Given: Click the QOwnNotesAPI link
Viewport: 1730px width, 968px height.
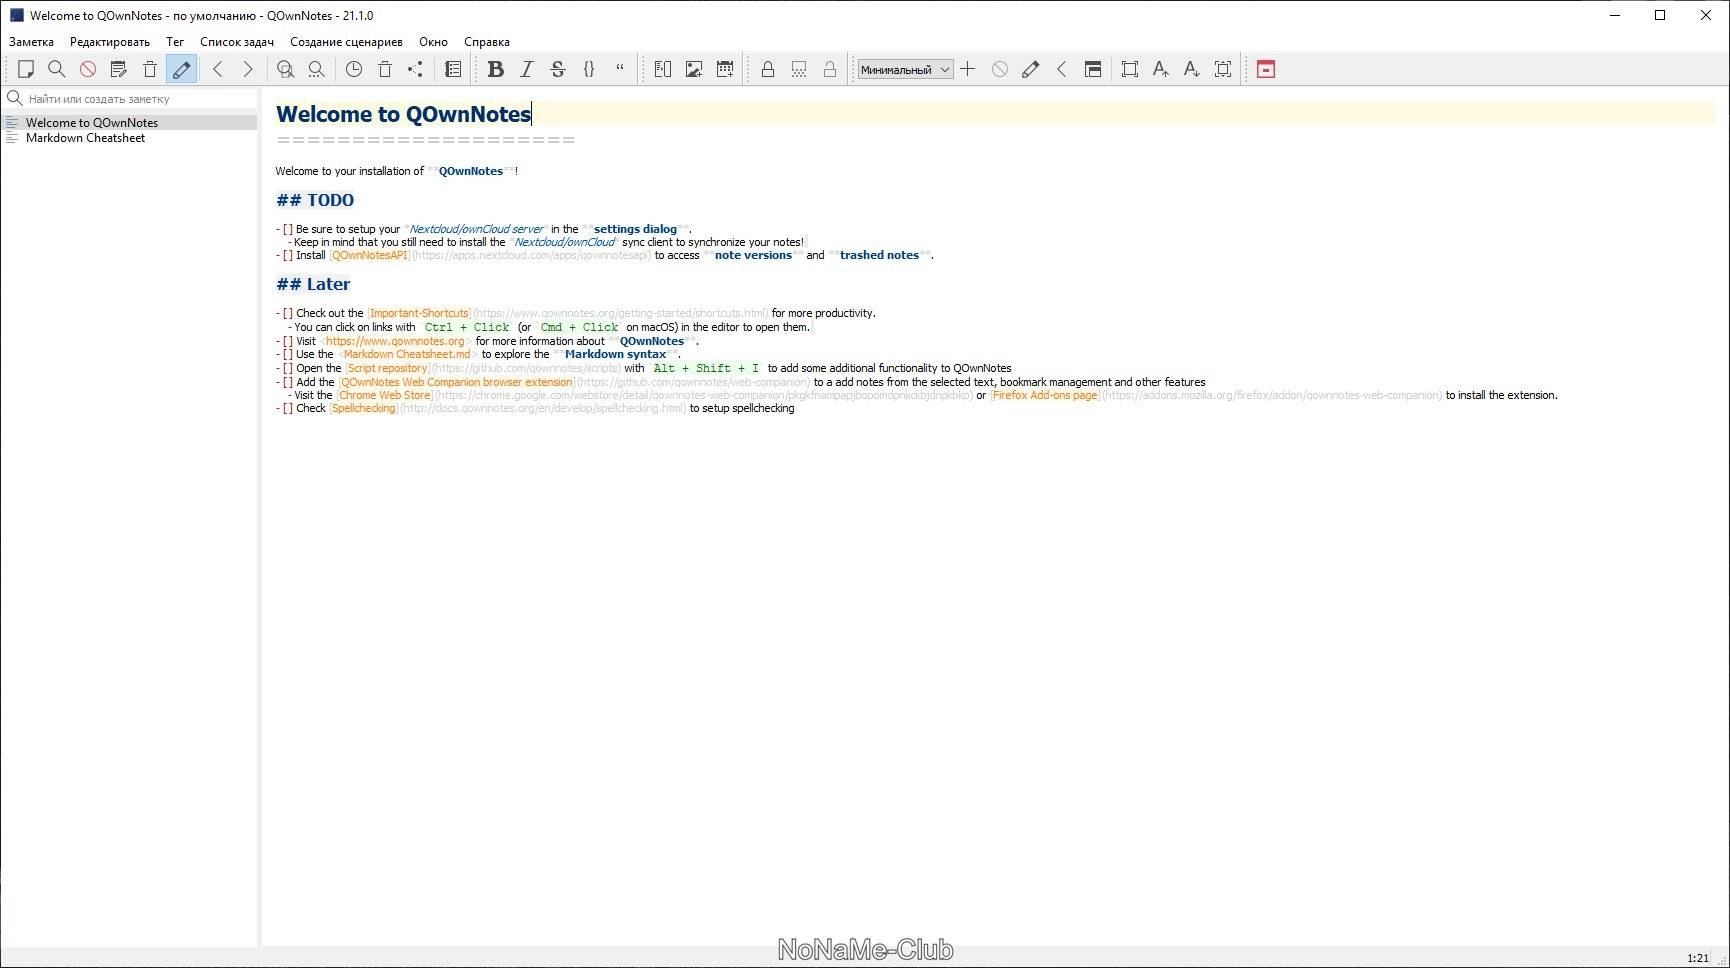Looking at the screenshot, I should pyautogui.click(x=370, y=255).
